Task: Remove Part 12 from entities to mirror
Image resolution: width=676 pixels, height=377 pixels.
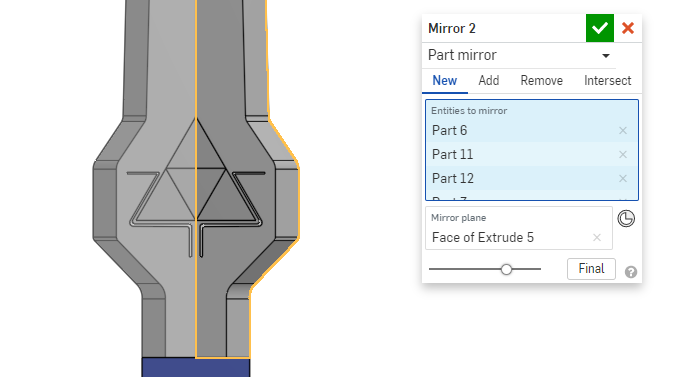Action: [623, 179]
